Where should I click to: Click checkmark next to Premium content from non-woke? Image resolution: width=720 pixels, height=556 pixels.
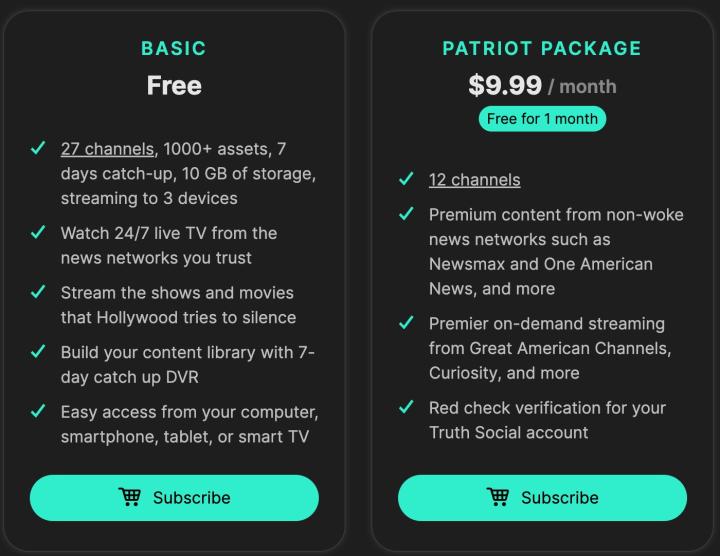tap(406, 213)
